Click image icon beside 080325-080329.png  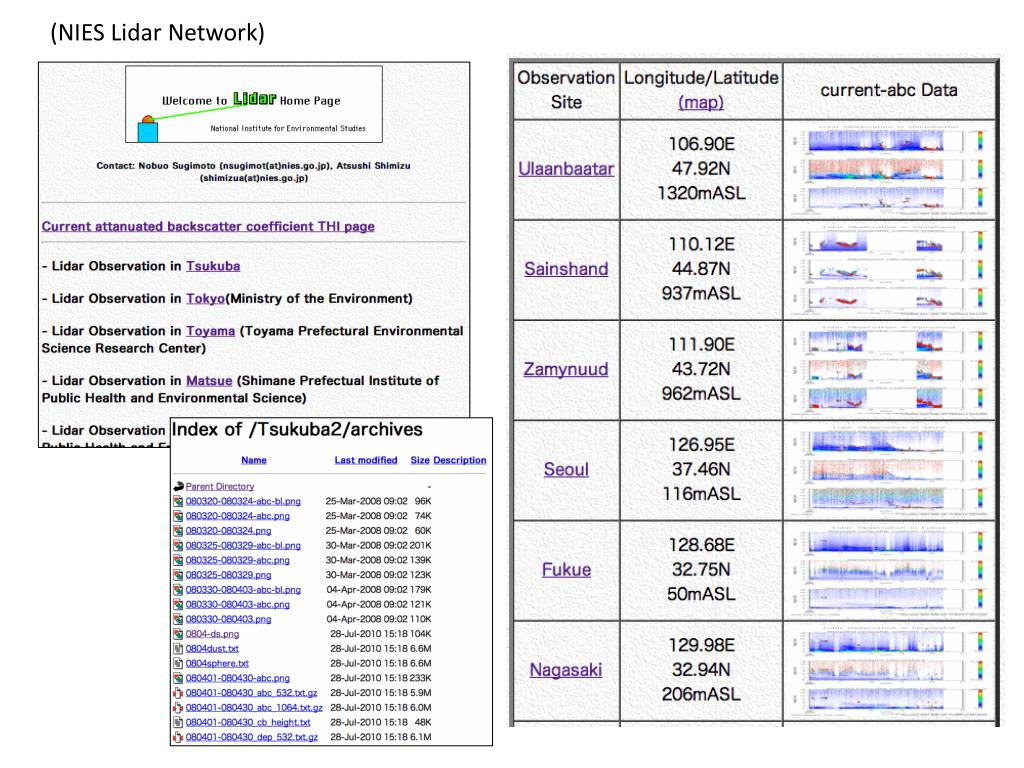coord(178,575)
